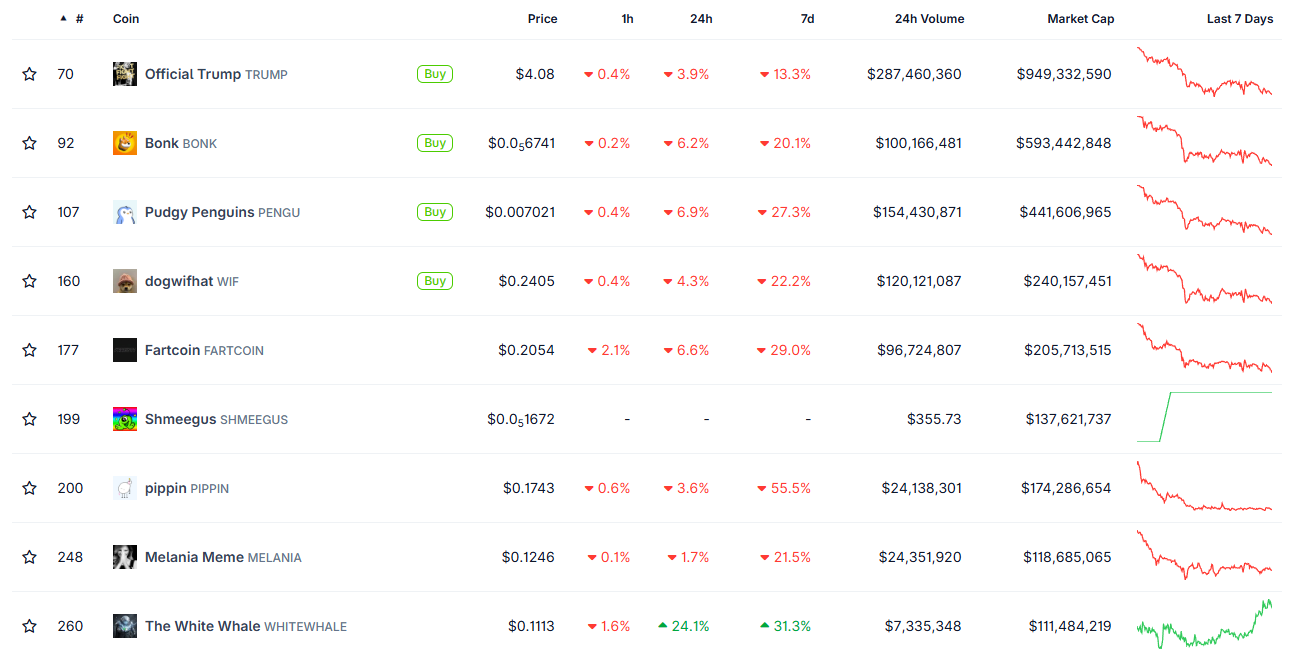Image resolution: width=1293 pixels, height=655 pixels.
Task: Star Melania Meme to add to watchlist
Action: [x=30, y=557]
